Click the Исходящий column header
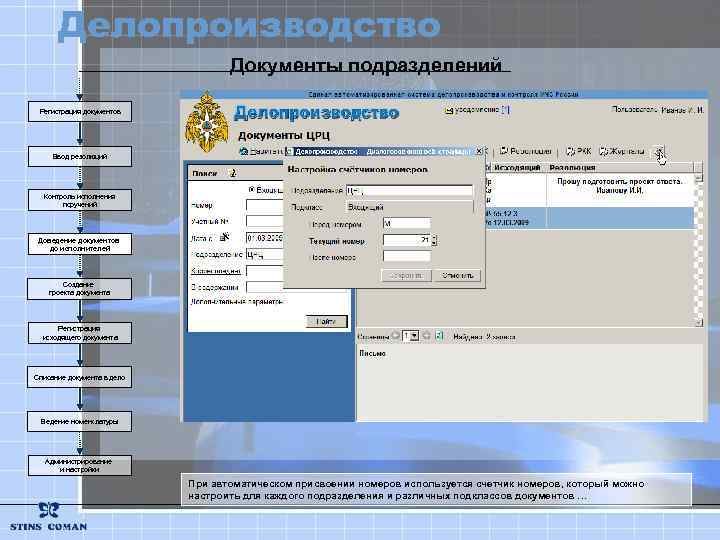720x540 pixels. point(517,168)
